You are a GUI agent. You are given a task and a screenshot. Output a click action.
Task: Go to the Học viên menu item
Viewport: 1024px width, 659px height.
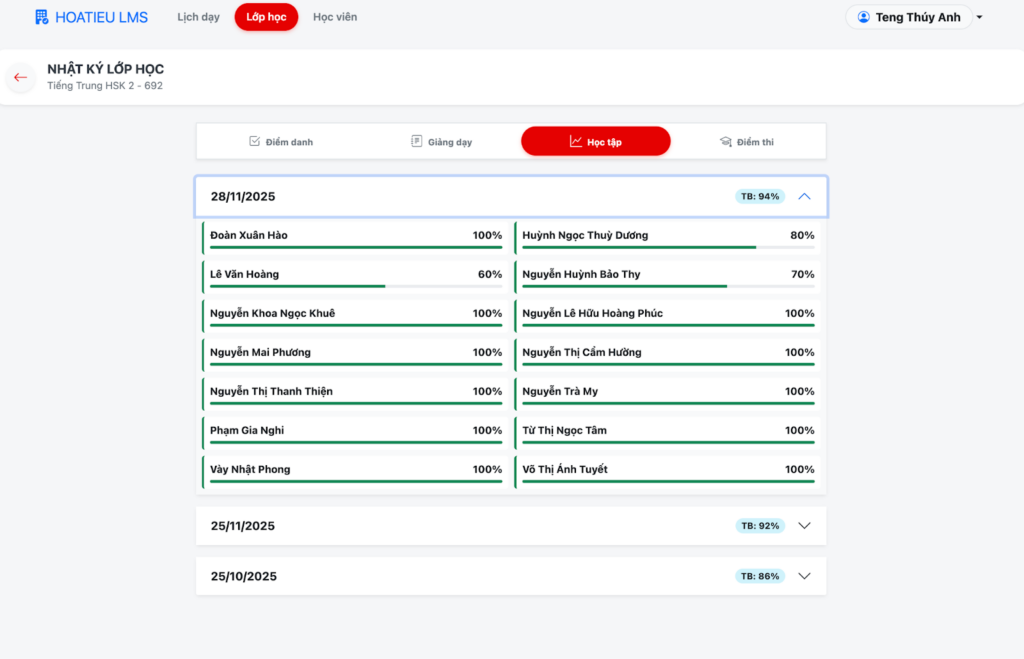pos(334,17)
